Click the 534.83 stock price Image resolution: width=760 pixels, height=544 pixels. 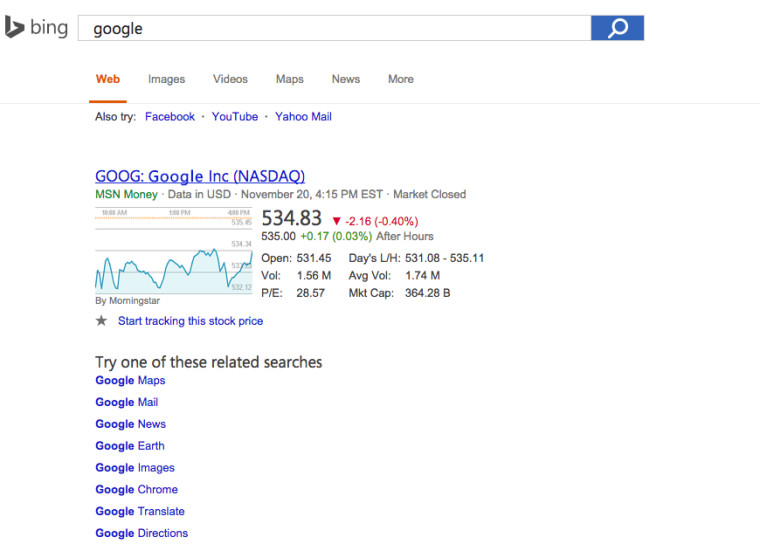[291, 218]
